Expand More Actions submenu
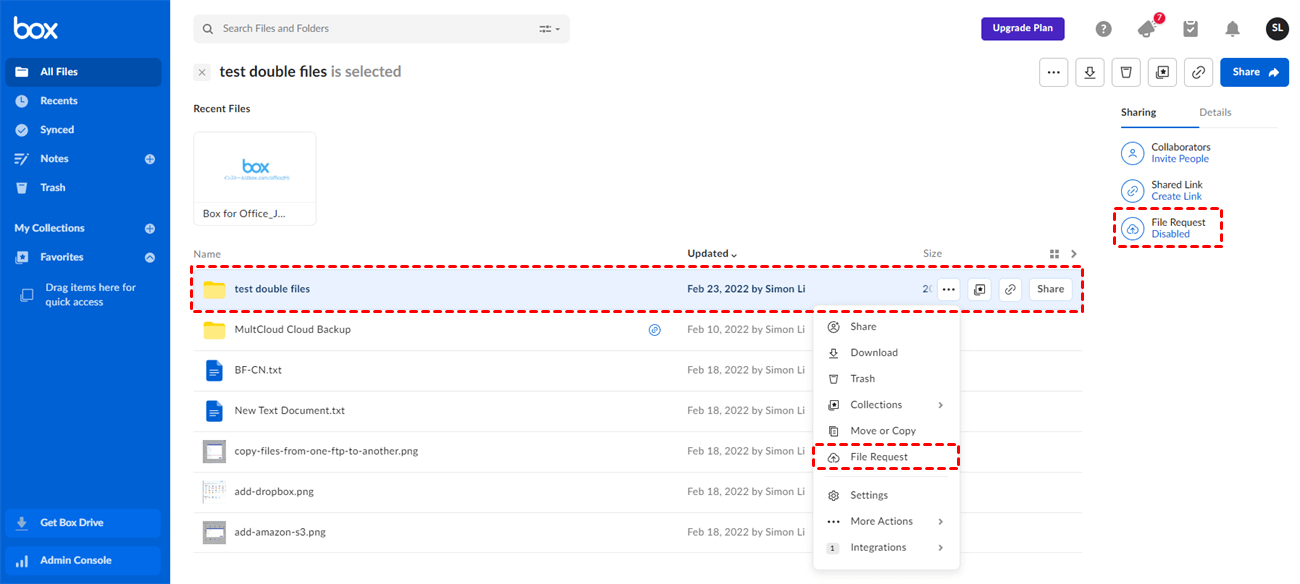The width and height of the screenshot is (1300, 584). click(886, 521)
